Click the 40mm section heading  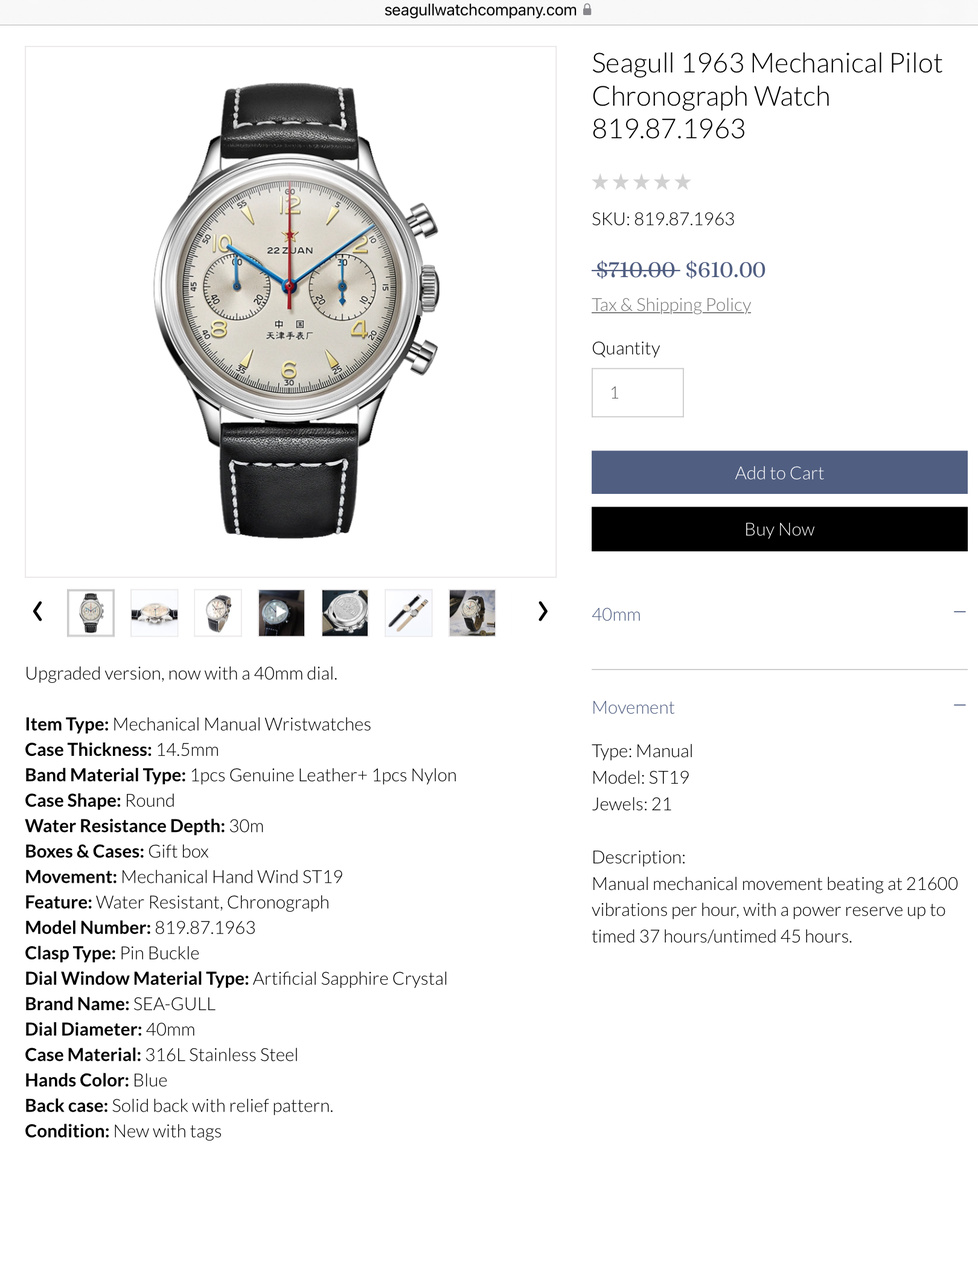(616, 614)
